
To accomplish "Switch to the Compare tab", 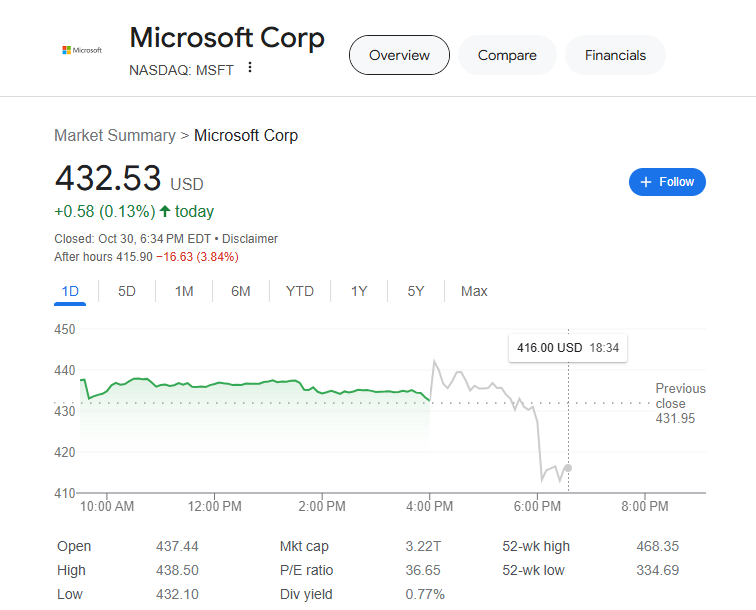I will (x=507, y=55).
